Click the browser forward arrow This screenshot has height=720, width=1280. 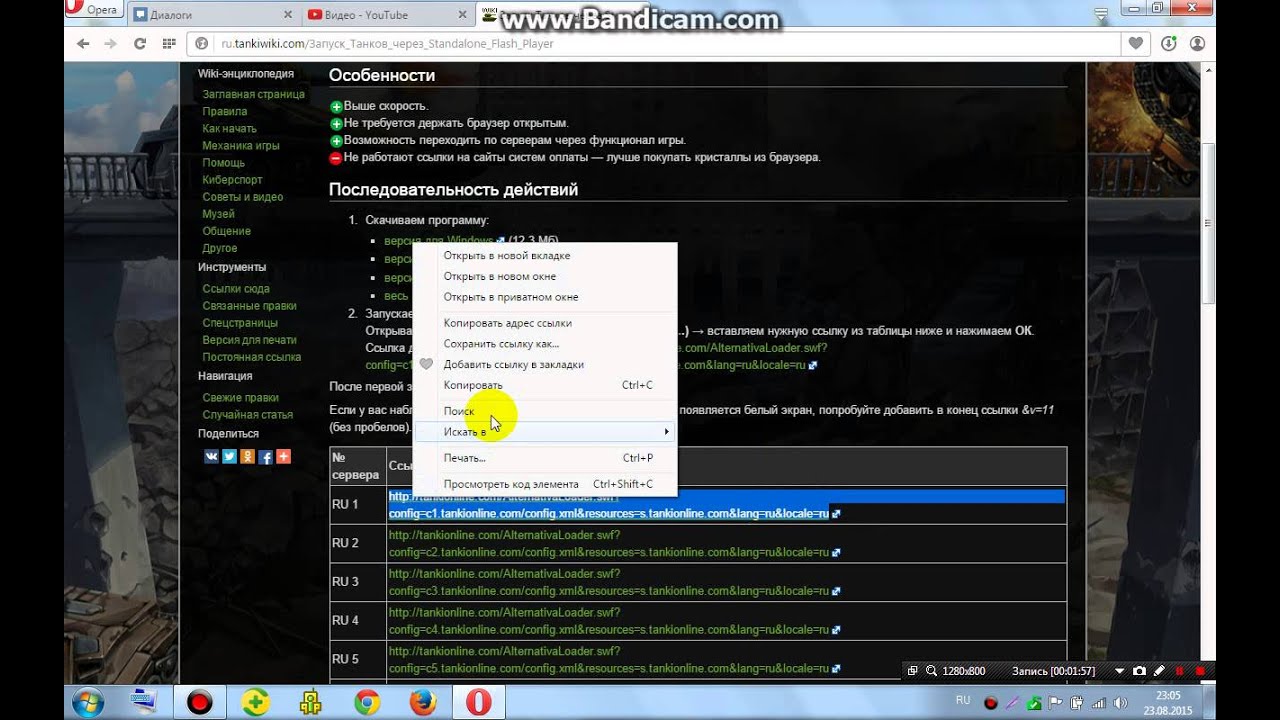(111, 44)
